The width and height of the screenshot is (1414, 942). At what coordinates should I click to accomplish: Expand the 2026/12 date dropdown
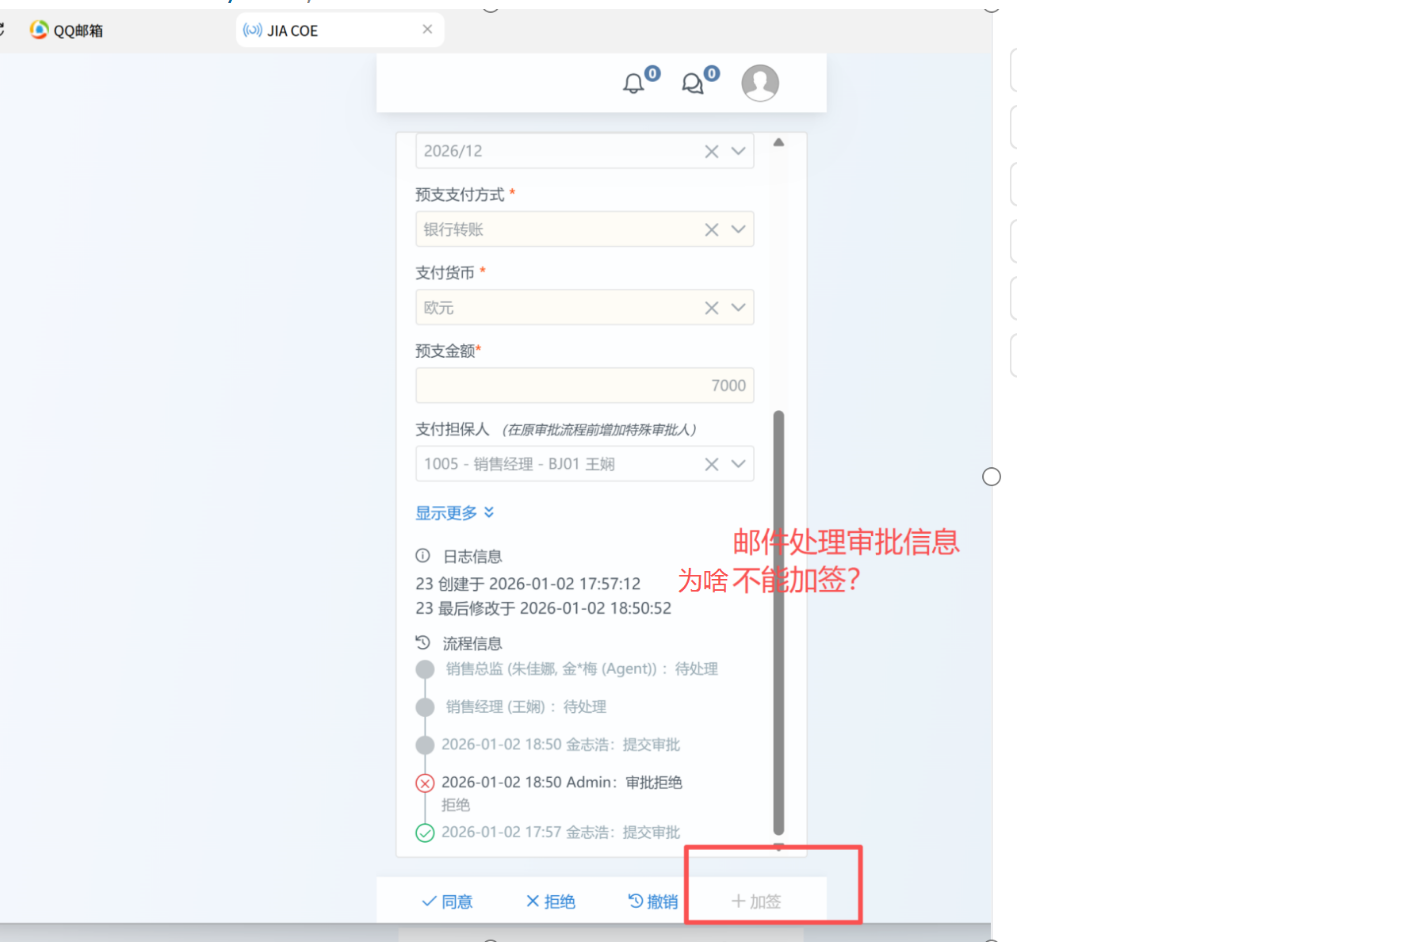coord(738,151)
